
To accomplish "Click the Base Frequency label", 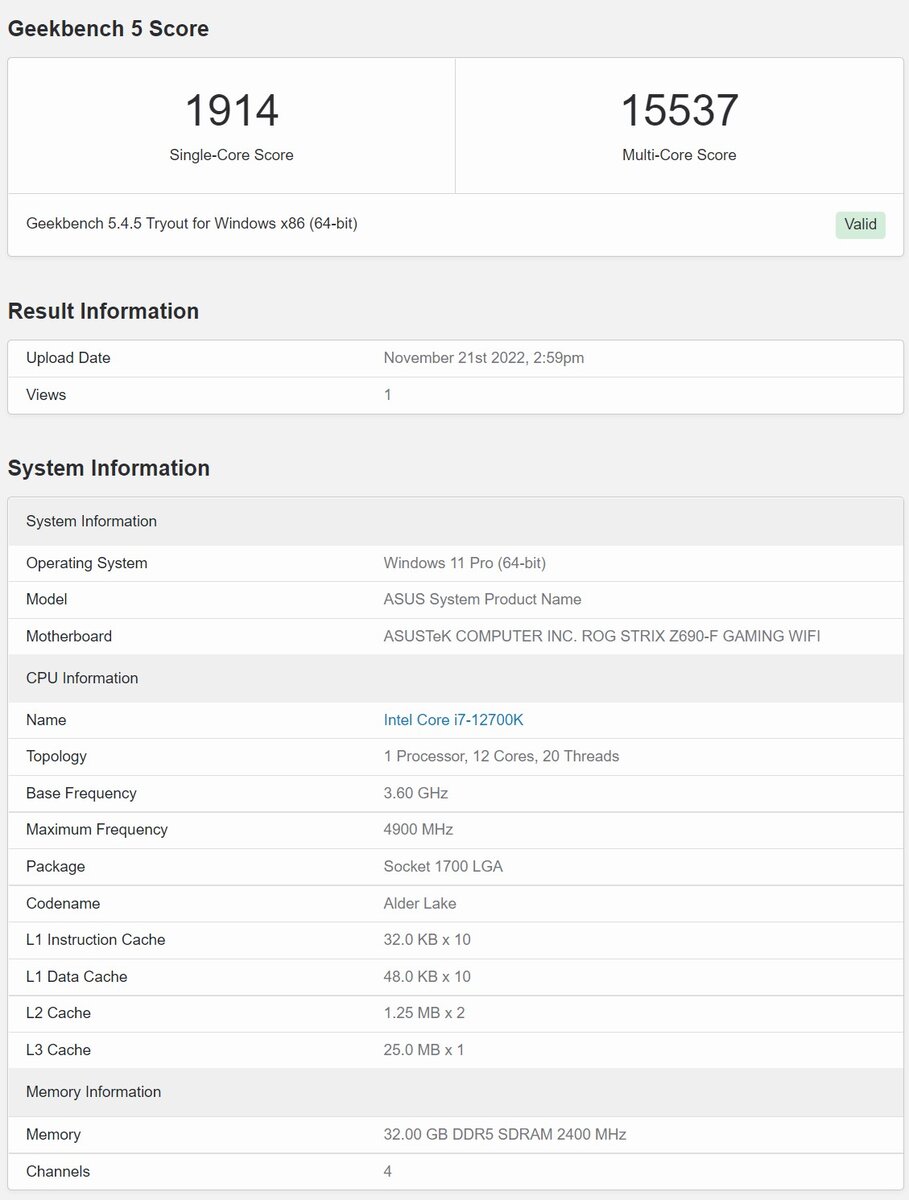I will tap(81, 793).
